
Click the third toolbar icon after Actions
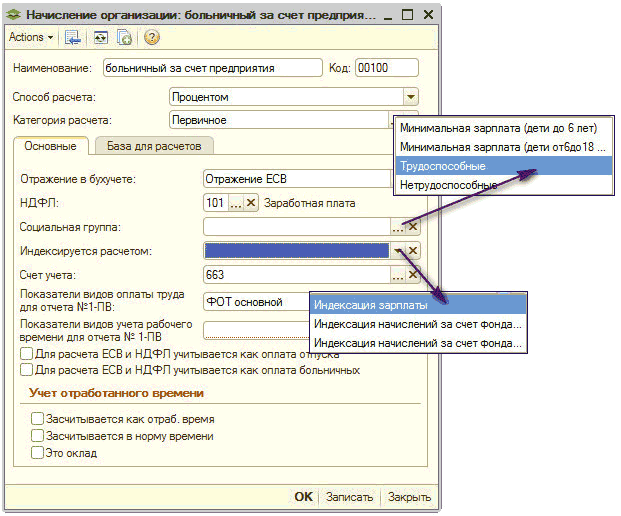tap(124, 37)
